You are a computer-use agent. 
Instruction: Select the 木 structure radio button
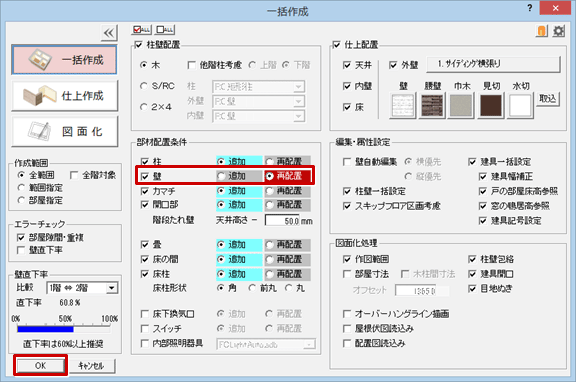click(x=144, y=65)
